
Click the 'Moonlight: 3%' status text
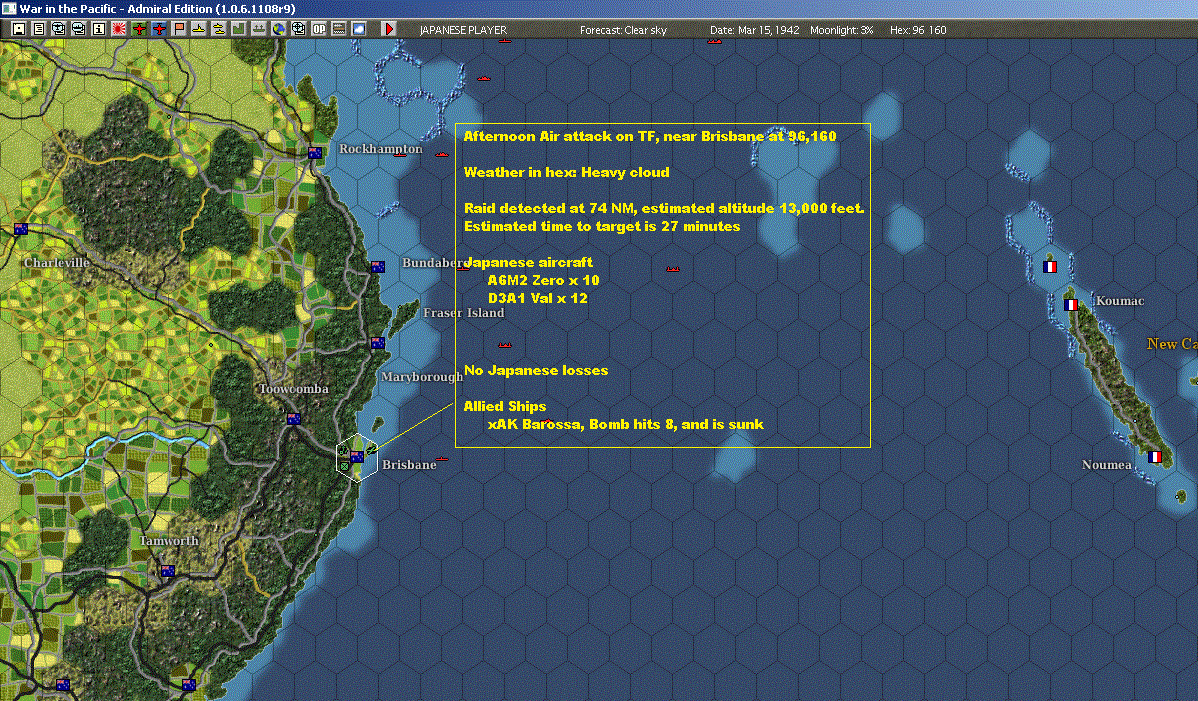[841, 30]
